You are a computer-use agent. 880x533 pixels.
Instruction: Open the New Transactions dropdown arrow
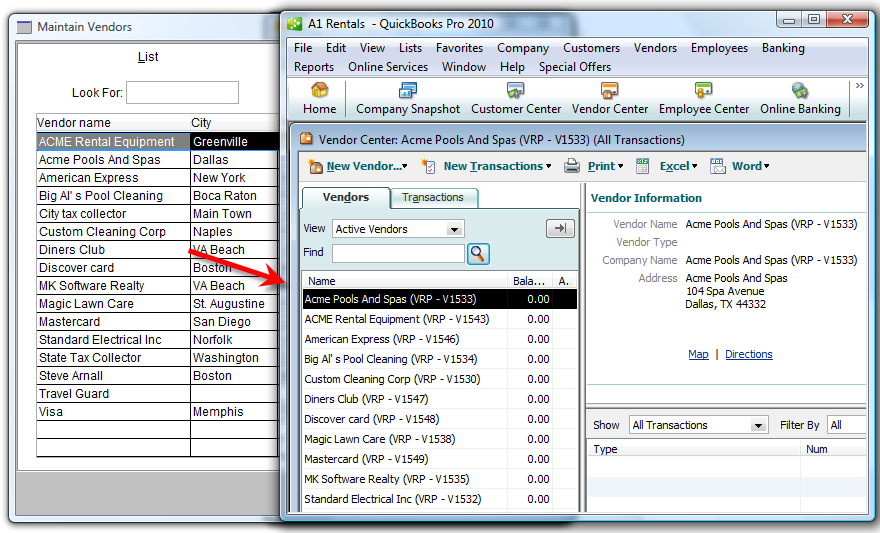coord(548,167)
